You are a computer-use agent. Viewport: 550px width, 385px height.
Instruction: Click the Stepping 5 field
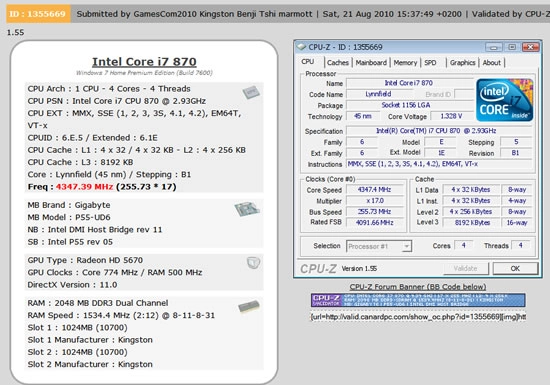coord(516,142)
